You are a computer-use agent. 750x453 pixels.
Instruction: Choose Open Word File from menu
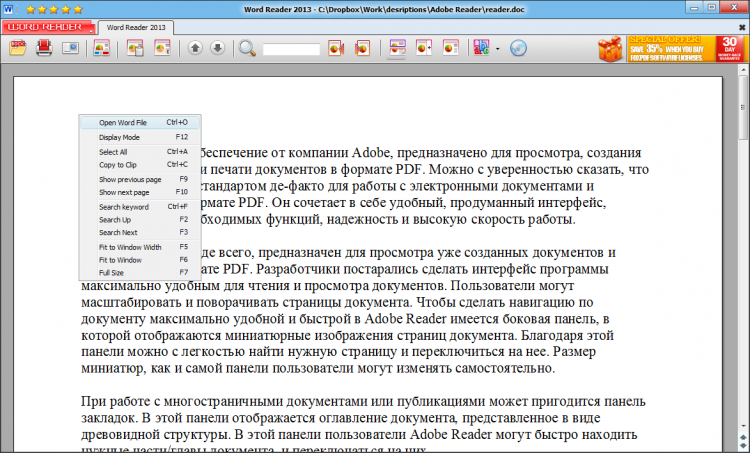(x=140, y=122)
